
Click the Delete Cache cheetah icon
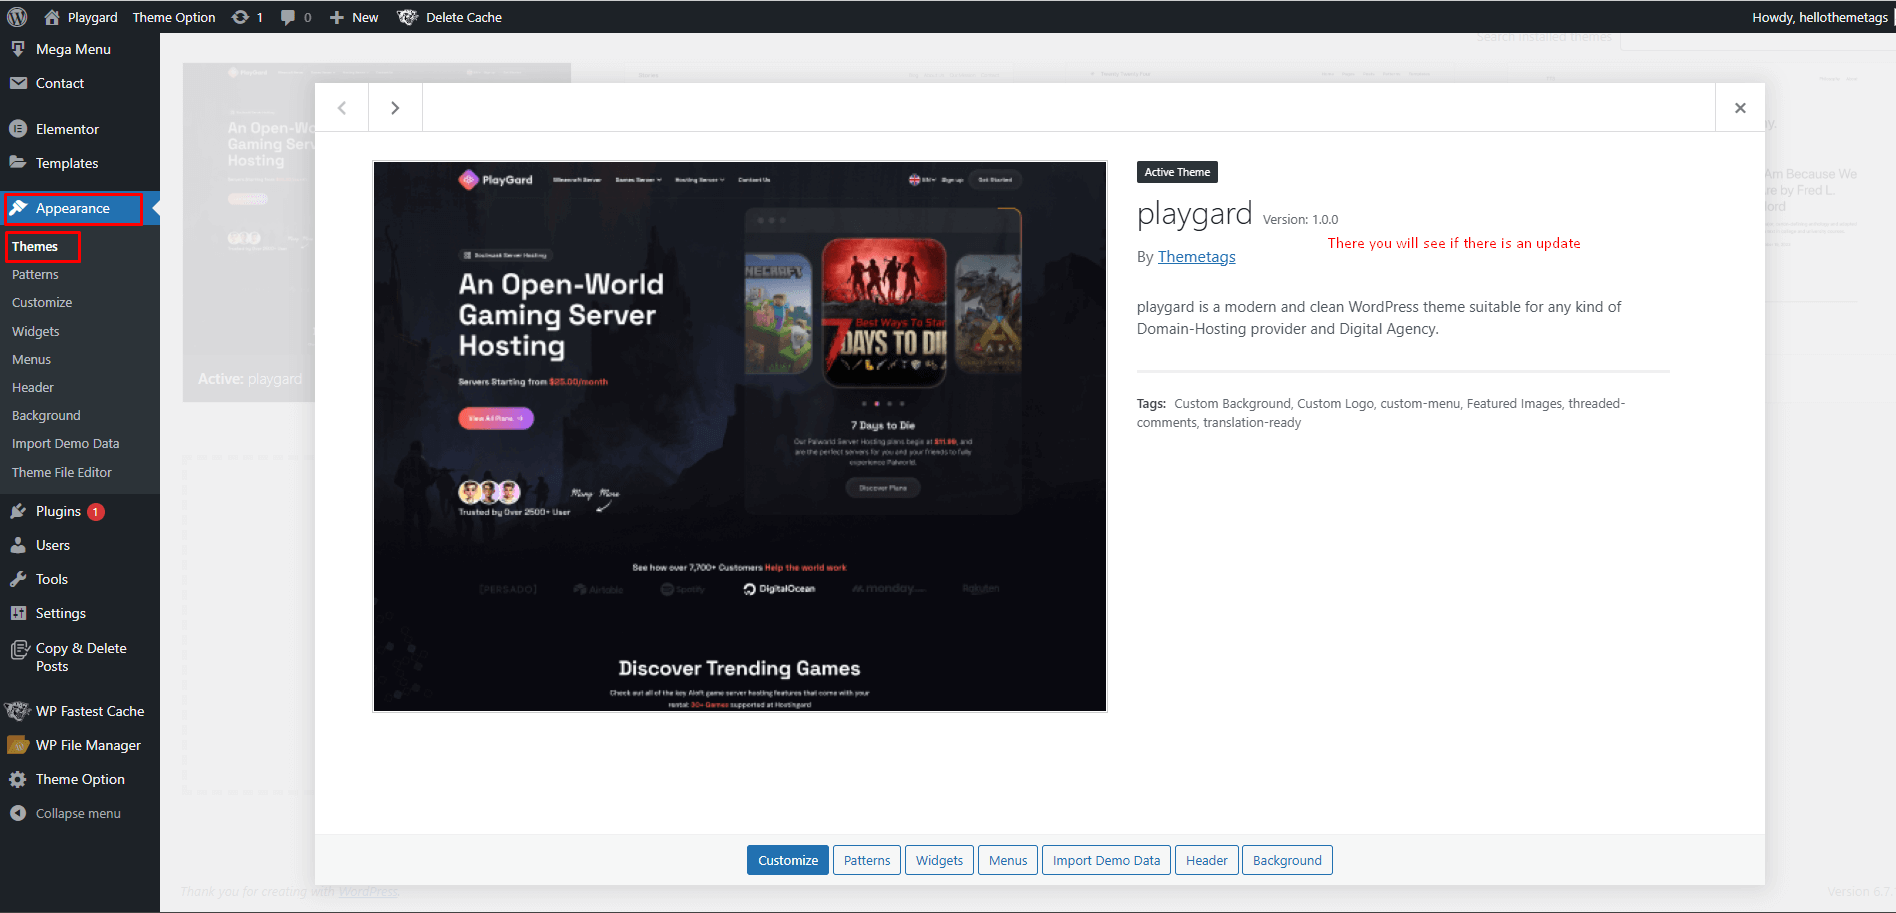click(407, 17)
